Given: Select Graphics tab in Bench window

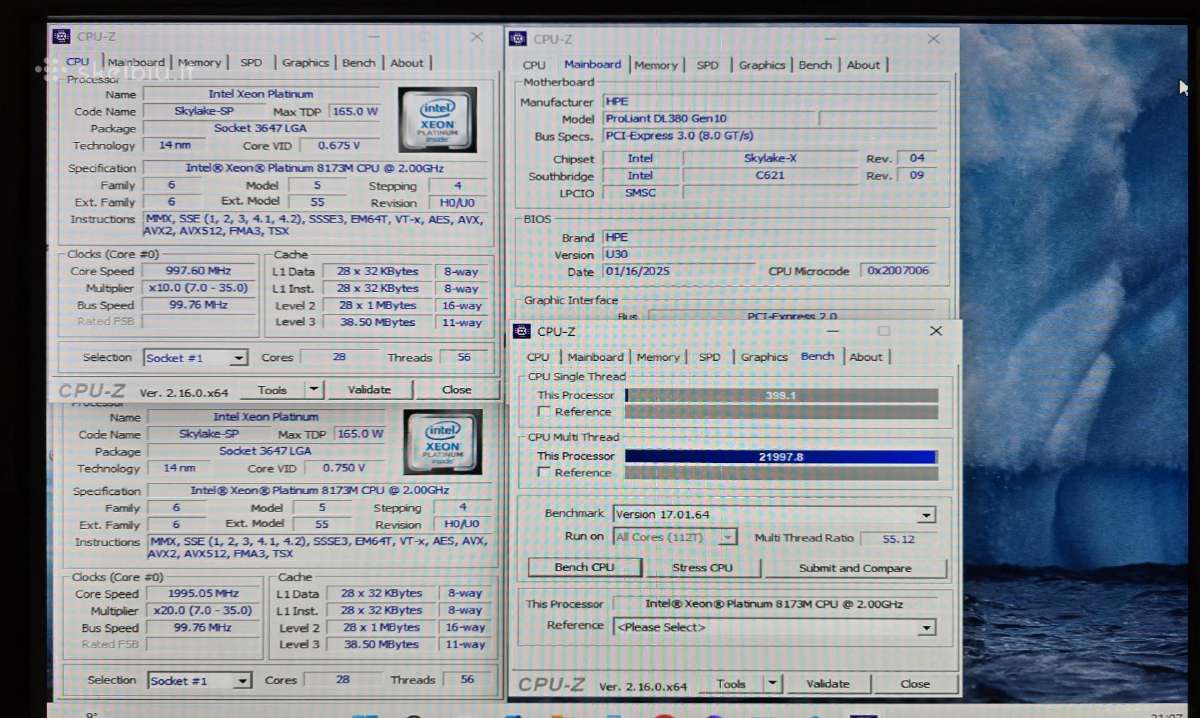Looking at the screenshot, I should pos(765,357).
